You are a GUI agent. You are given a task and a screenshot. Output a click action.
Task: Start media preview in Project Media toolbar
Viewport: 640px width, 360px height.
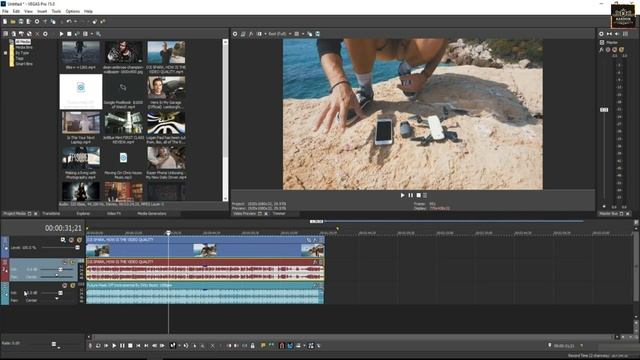click(x=61, y=34)
